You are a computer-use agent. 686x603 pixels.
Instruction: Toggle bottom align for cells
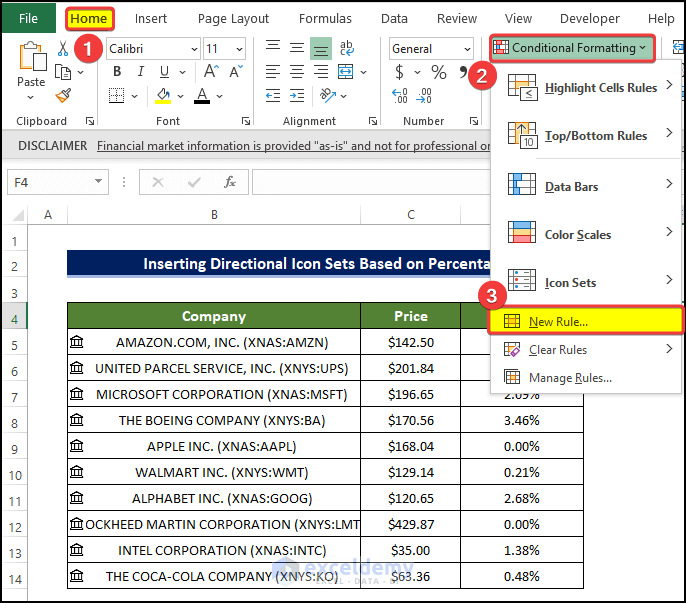click(320, 48)
